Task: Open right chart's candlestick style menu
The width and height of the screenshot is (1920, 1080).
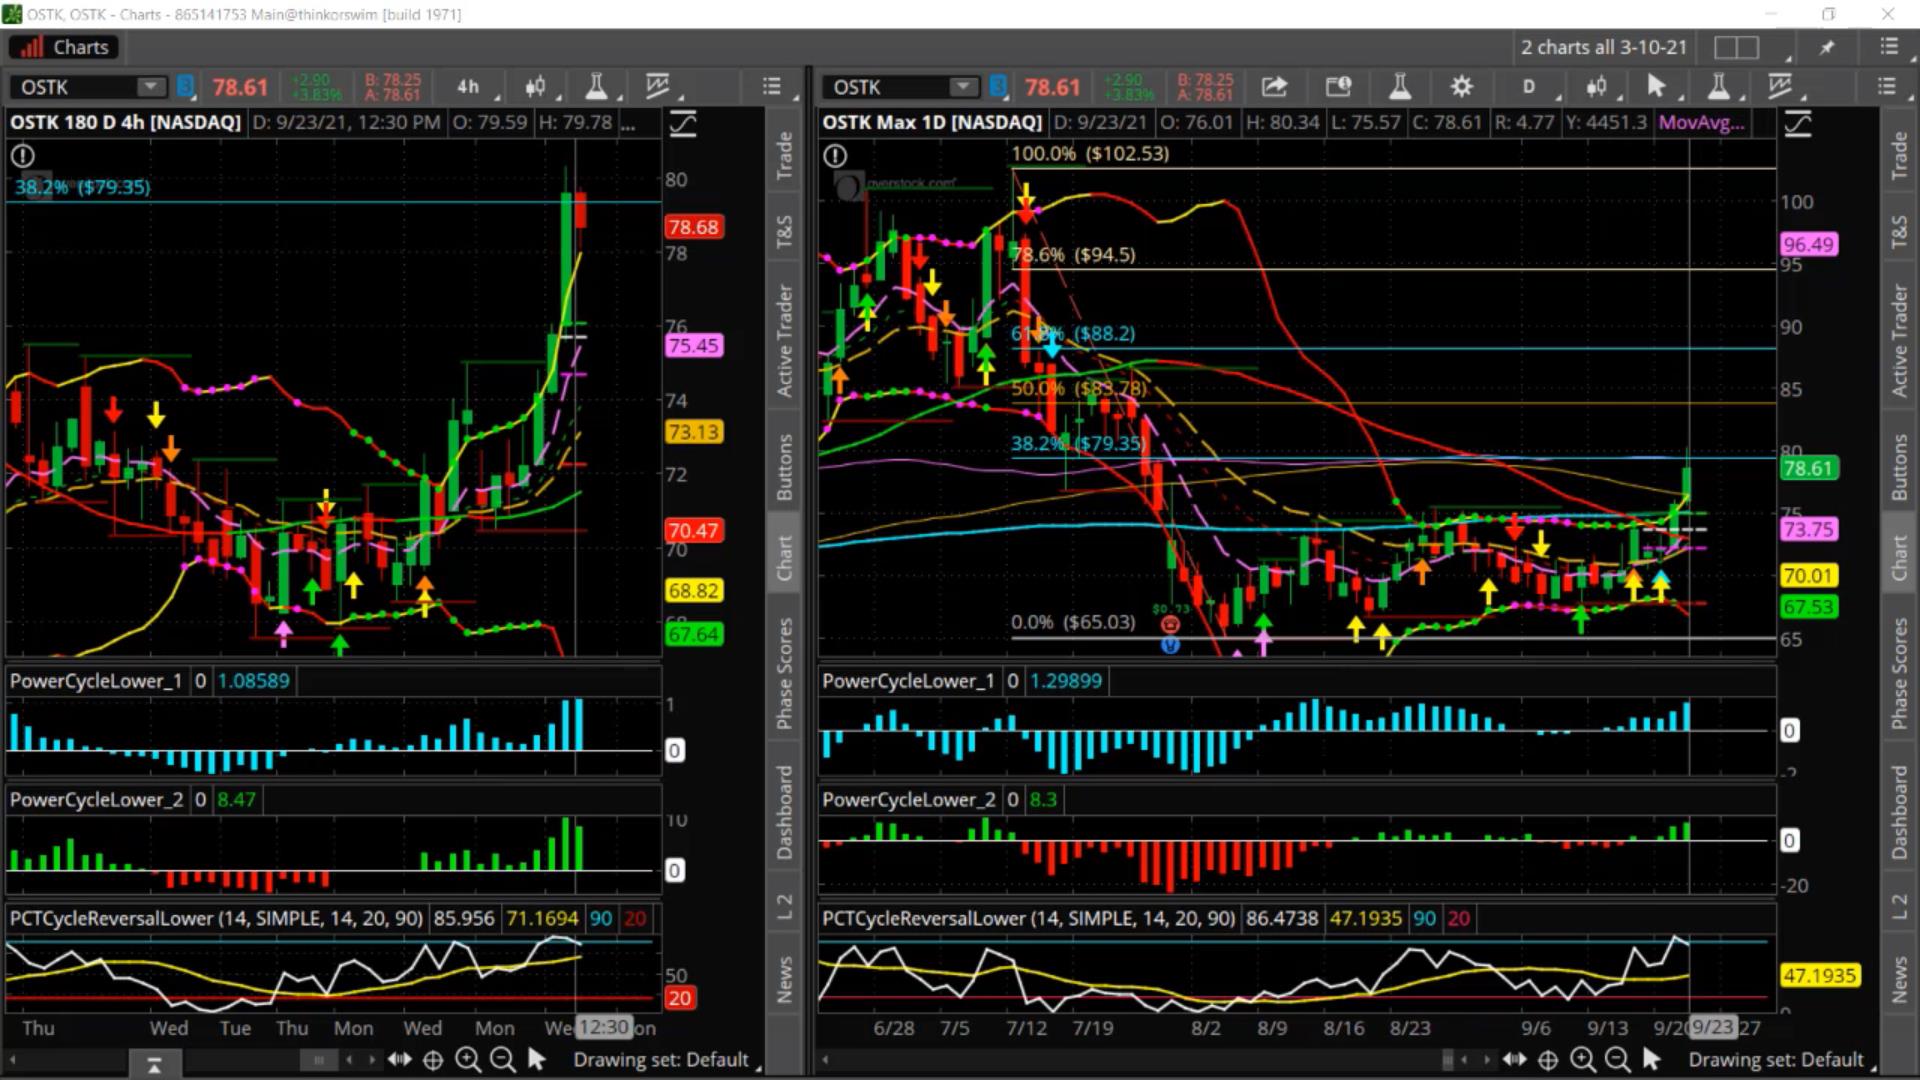Action: click(1598, 87)
